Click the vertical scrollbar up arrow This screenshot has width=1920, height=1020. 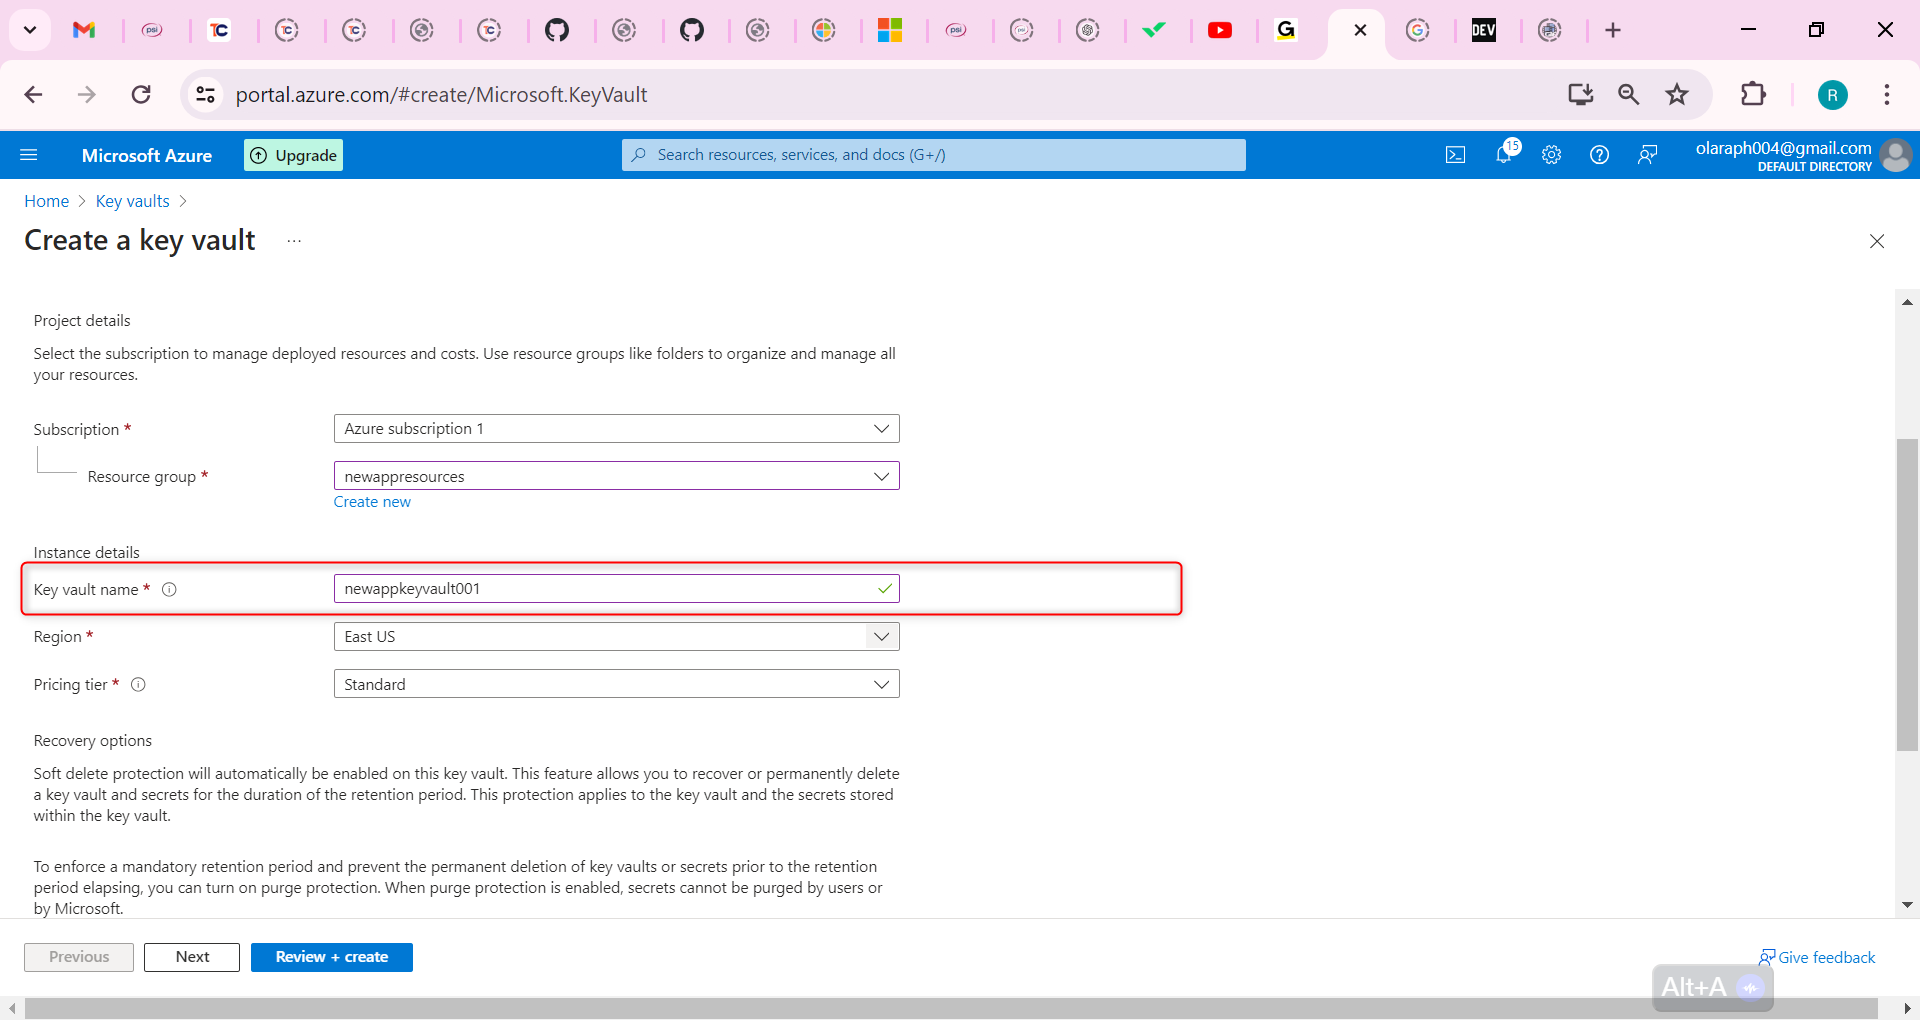[1907, 302]
